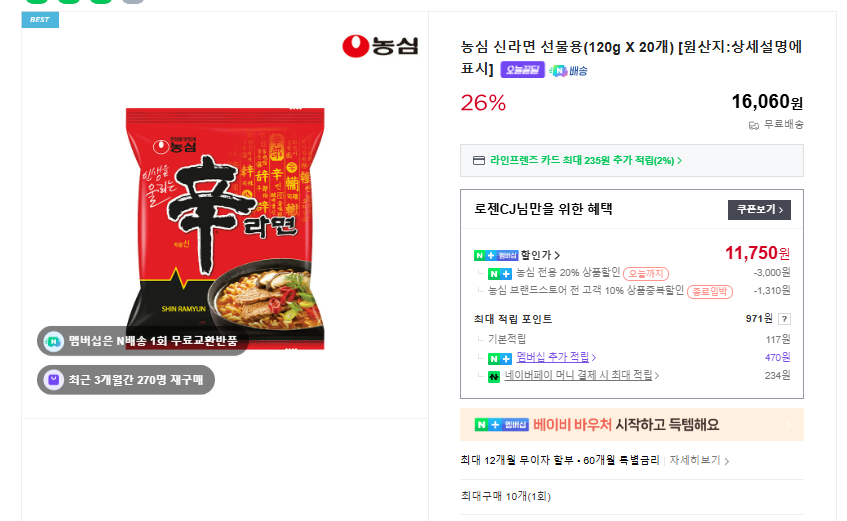Open the question mark help for 적립 포인트

[784, 319]
